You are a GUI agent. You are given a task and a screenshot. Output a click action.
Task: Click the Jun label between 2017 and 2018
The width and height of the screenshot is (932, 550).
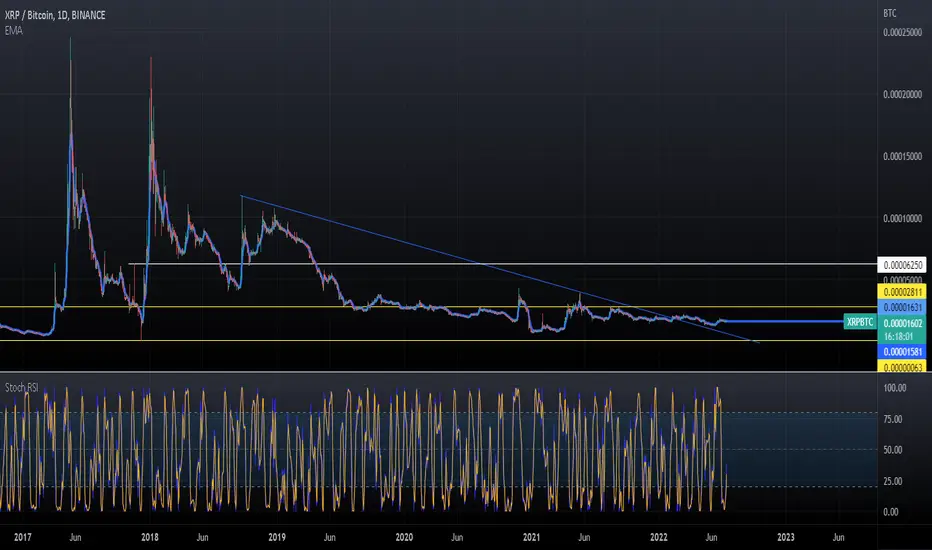(75, 537)
